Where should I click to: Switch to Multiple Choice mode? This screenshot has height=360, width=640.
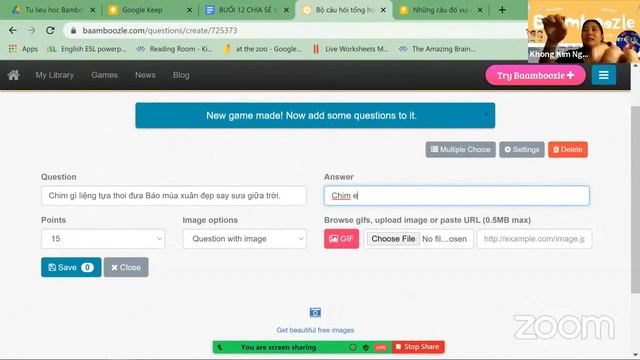pyautogui.click(x=460, y=149)
